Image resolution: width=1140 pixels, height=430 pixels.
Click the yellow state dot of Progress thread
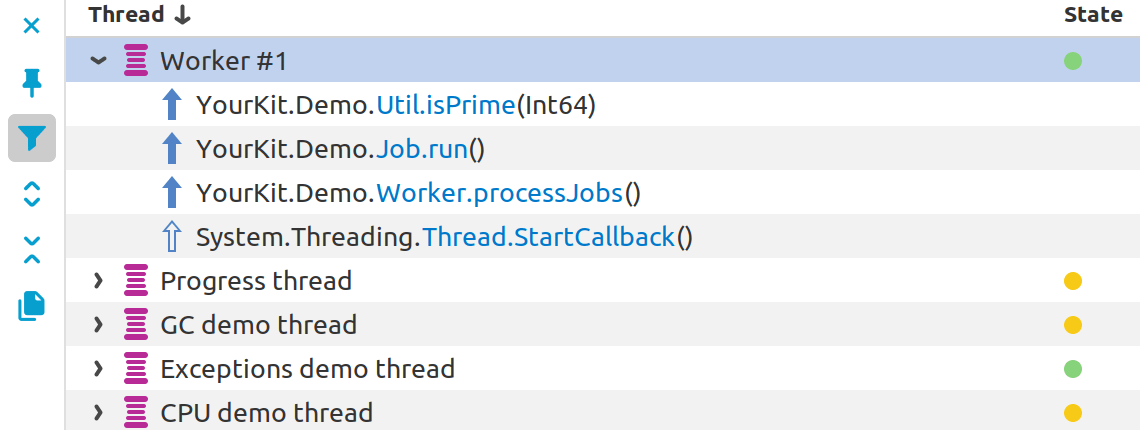pyautogui.click(x=1072, y=281)
